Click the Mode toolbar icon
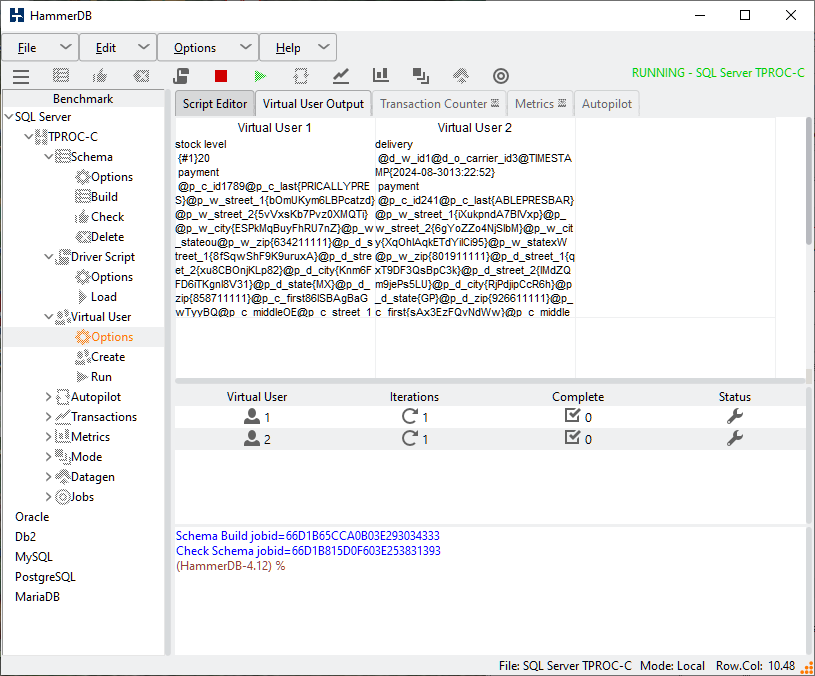This screenshot has width=815, height=676. pyautogui.click(x=420, y=76)
